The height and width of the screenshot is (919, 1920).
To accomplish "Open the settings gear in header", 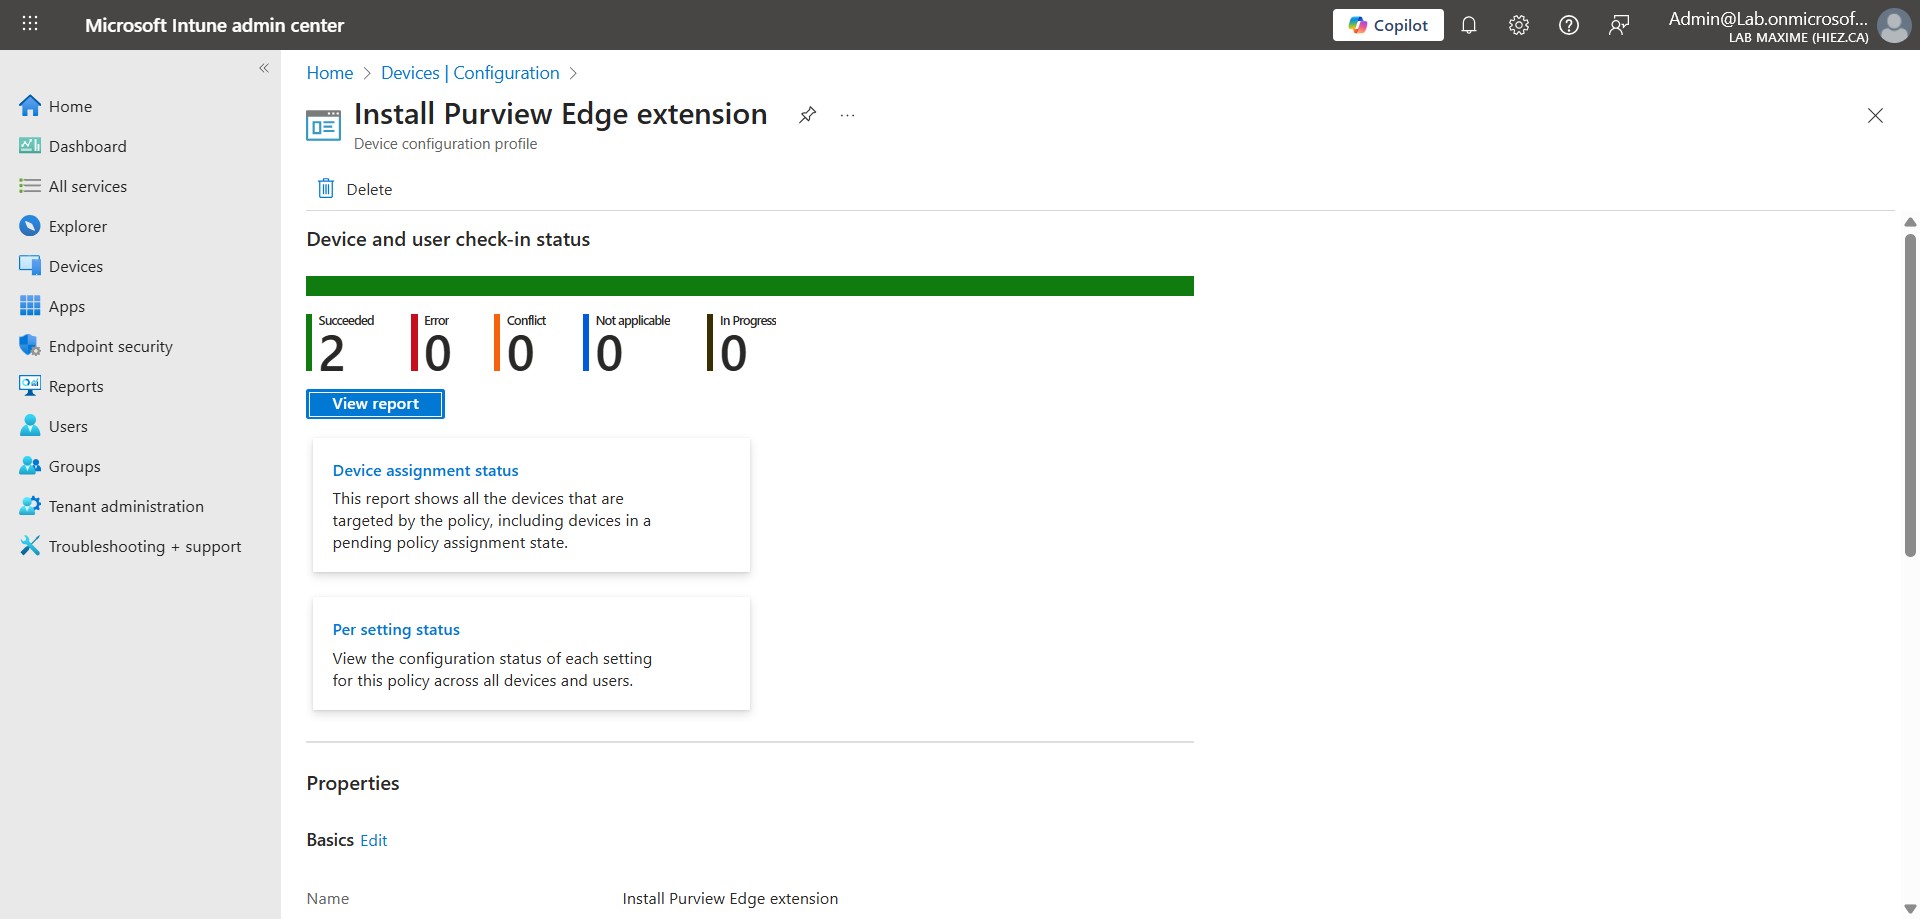I will 1518,25.
